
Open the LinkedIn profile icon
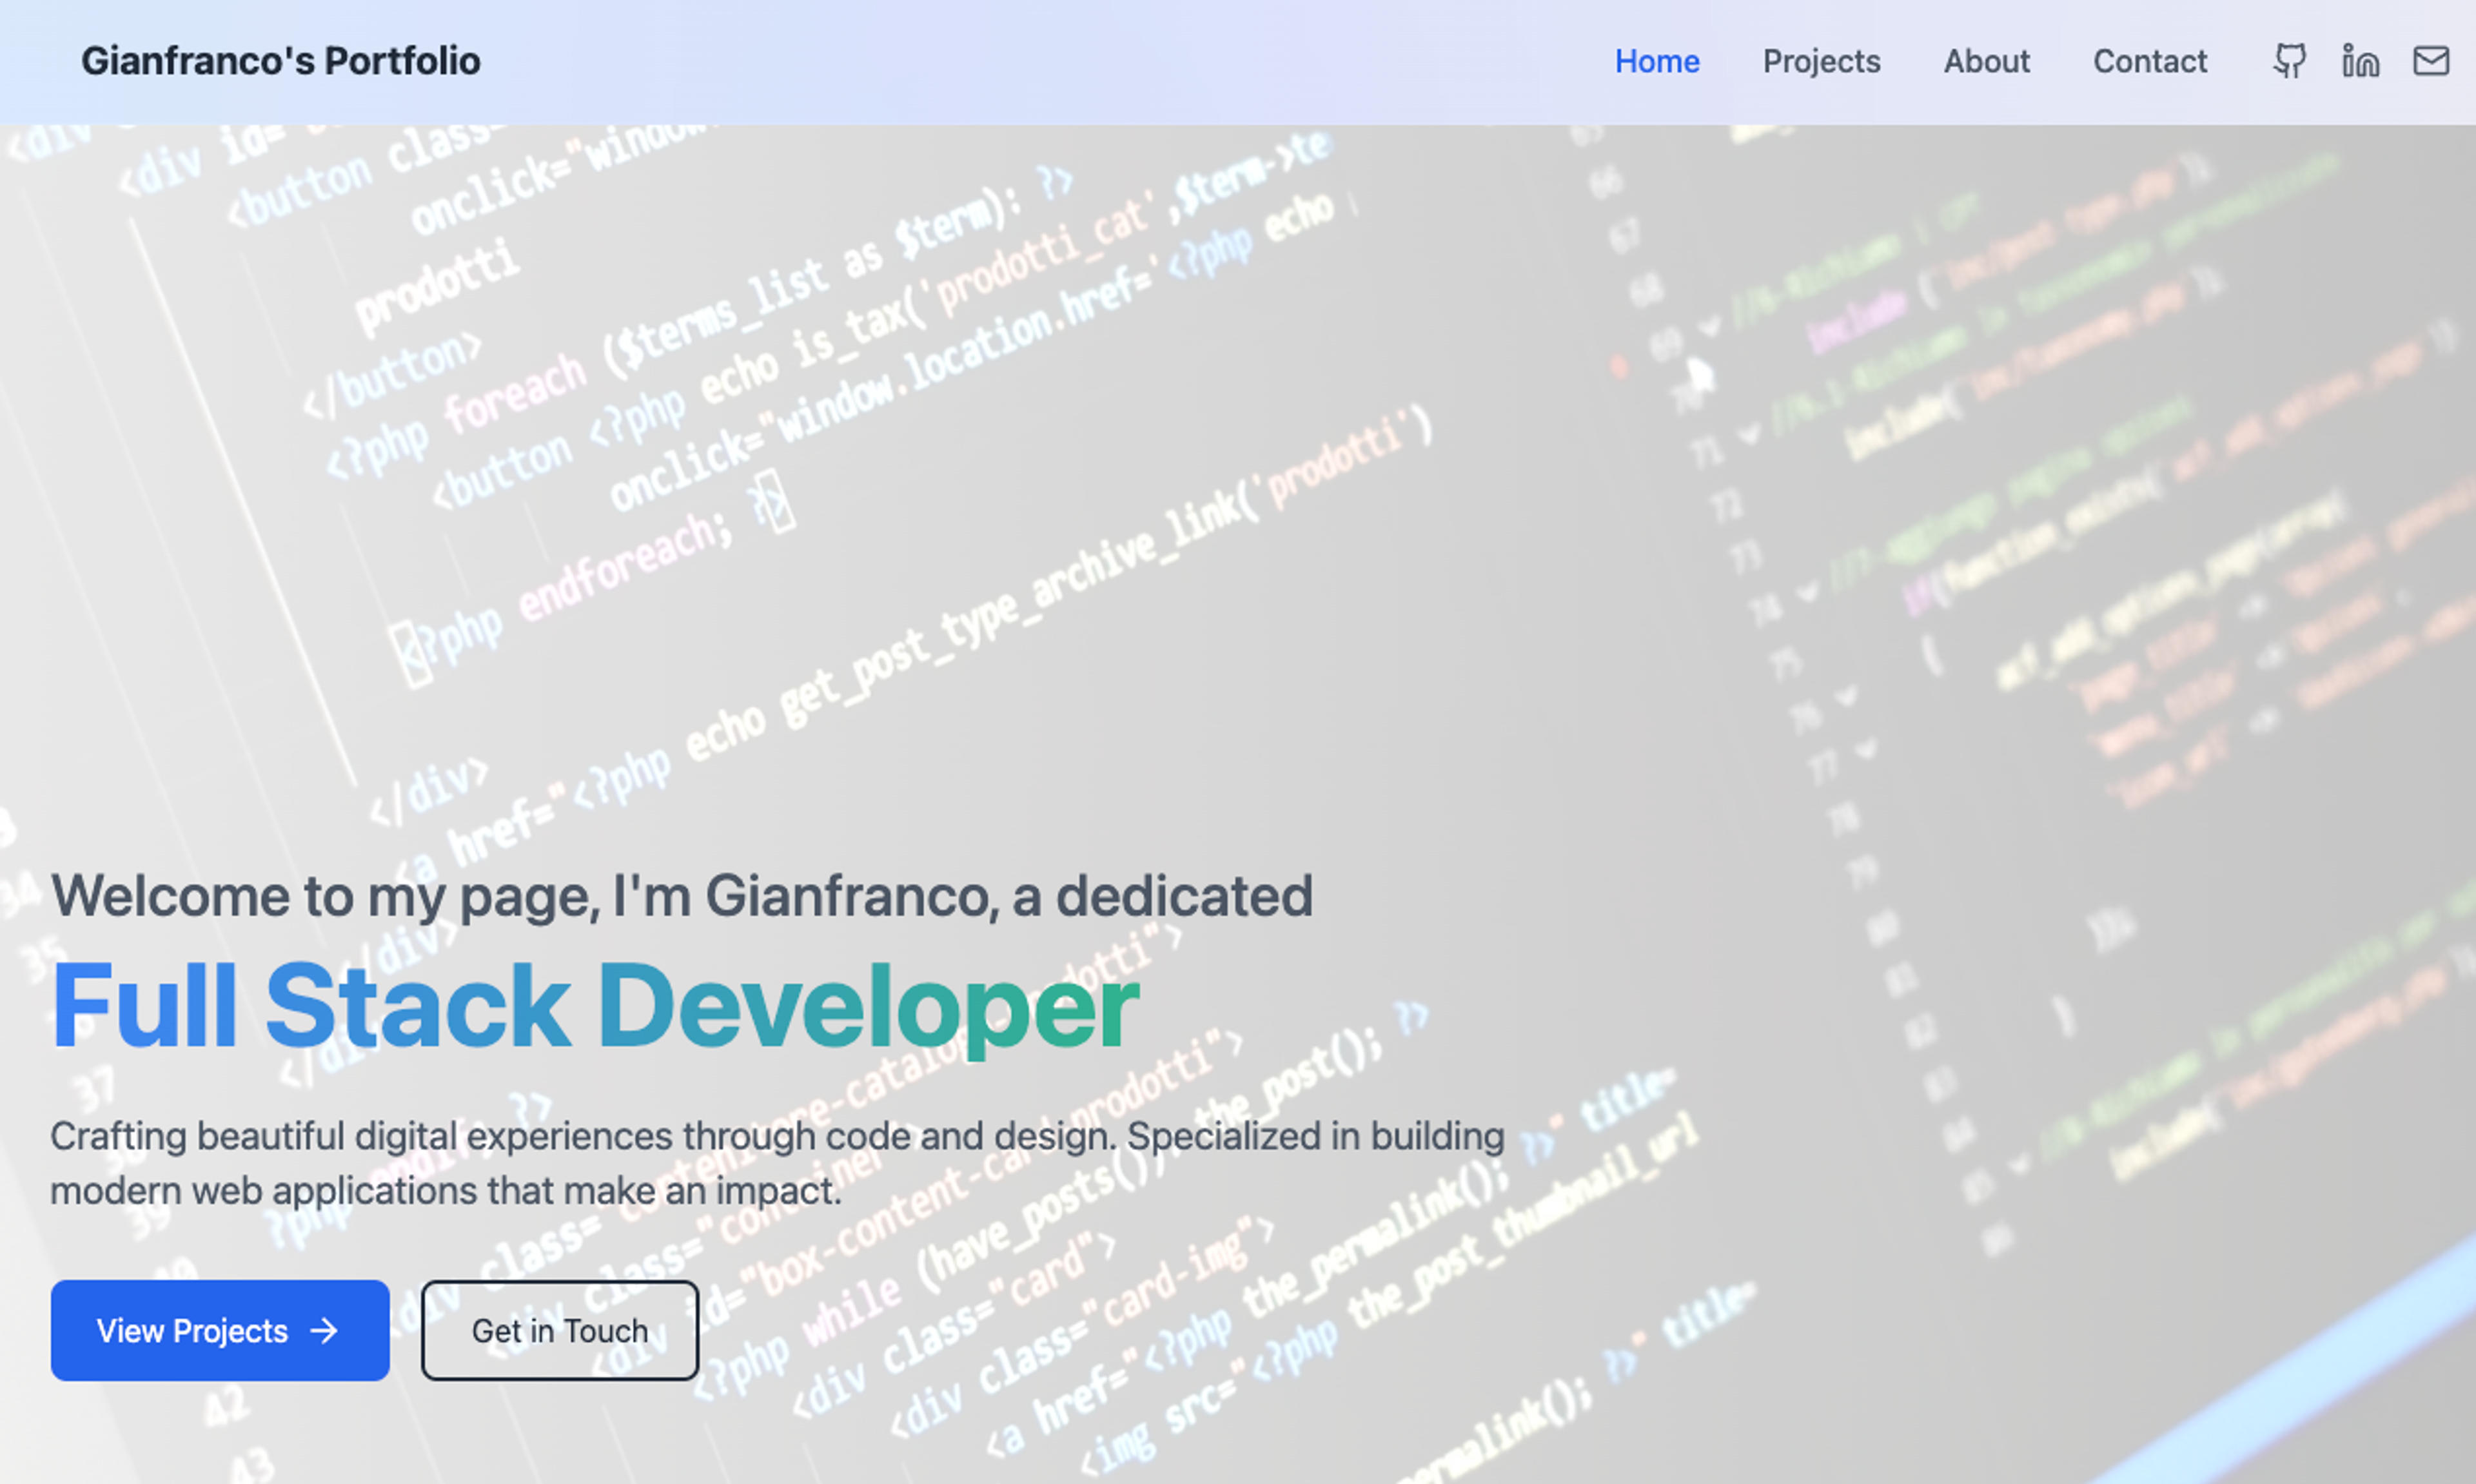tap(2360, 61)
